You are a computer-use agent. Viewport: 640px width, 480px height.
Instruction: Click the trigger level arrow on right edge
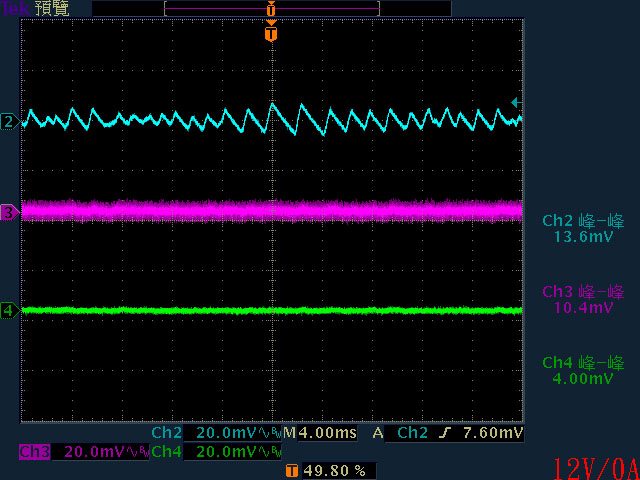coord(515,102)
